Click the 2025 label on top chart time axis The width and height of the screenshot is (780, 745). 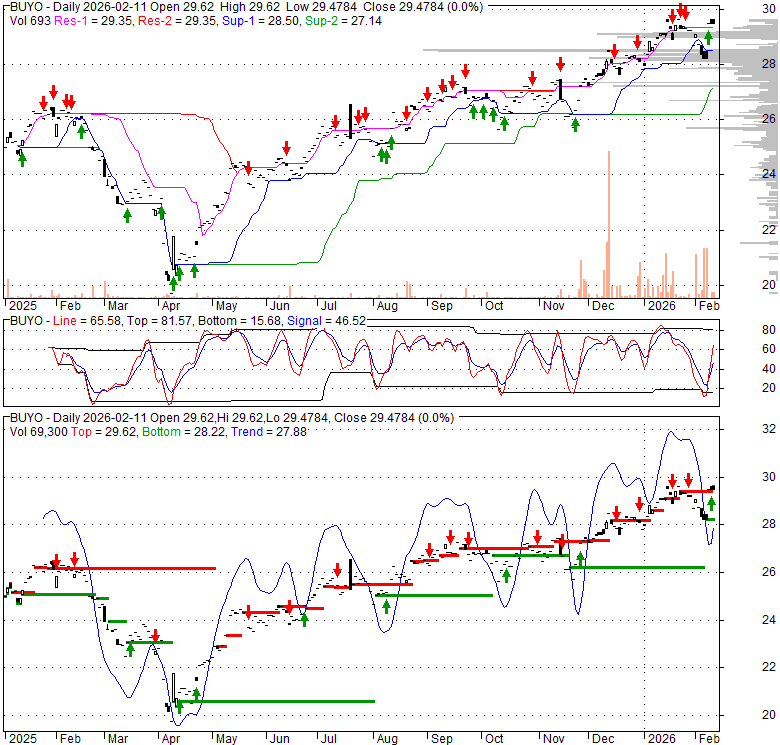point(23,306)
